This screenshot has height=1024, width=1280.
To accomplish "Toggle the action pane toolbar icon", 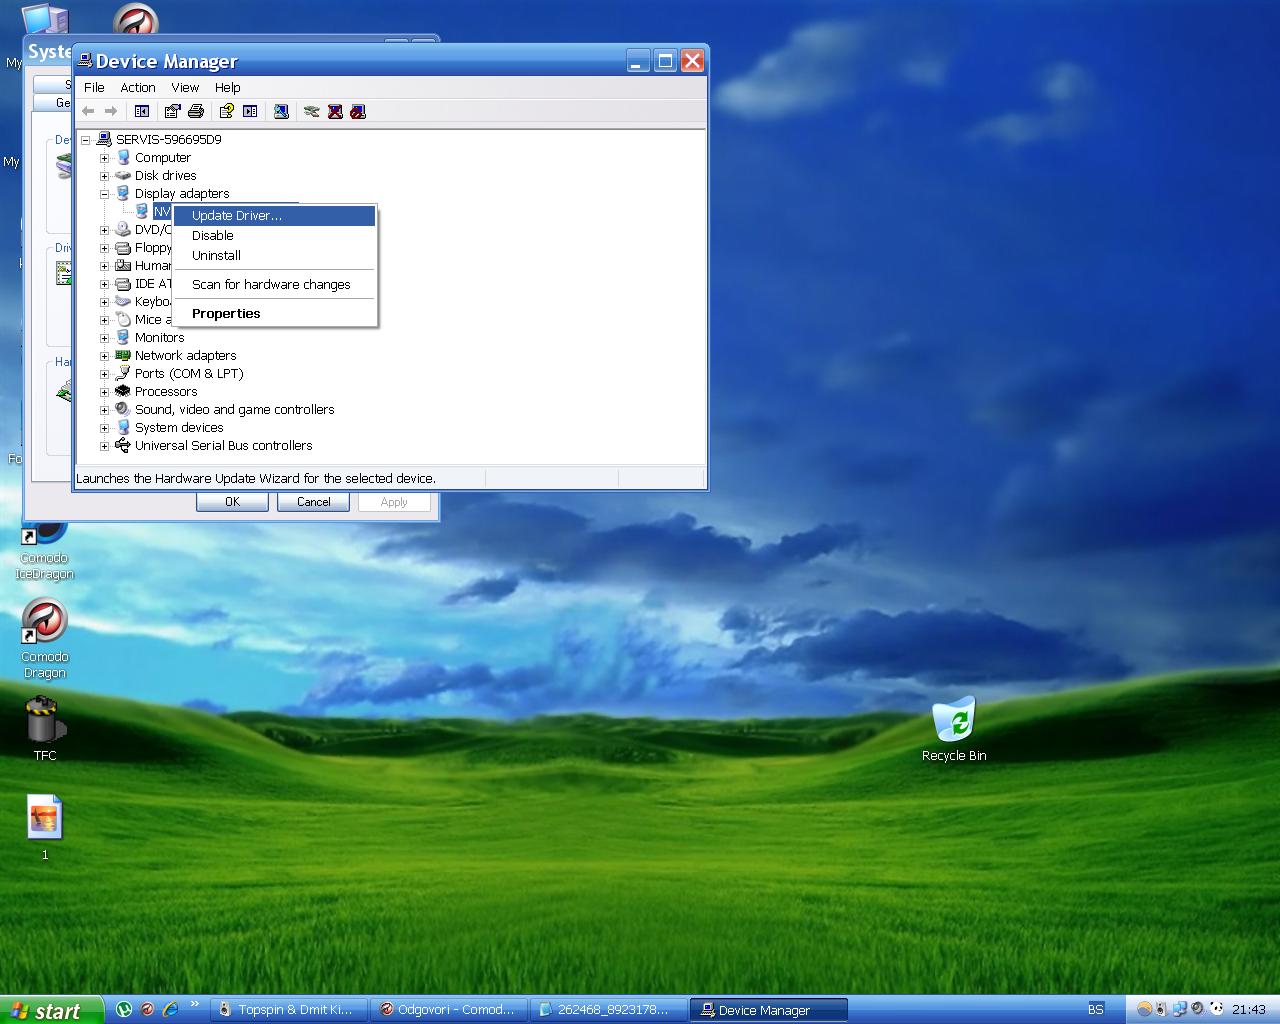I will [x=250, y=111].
